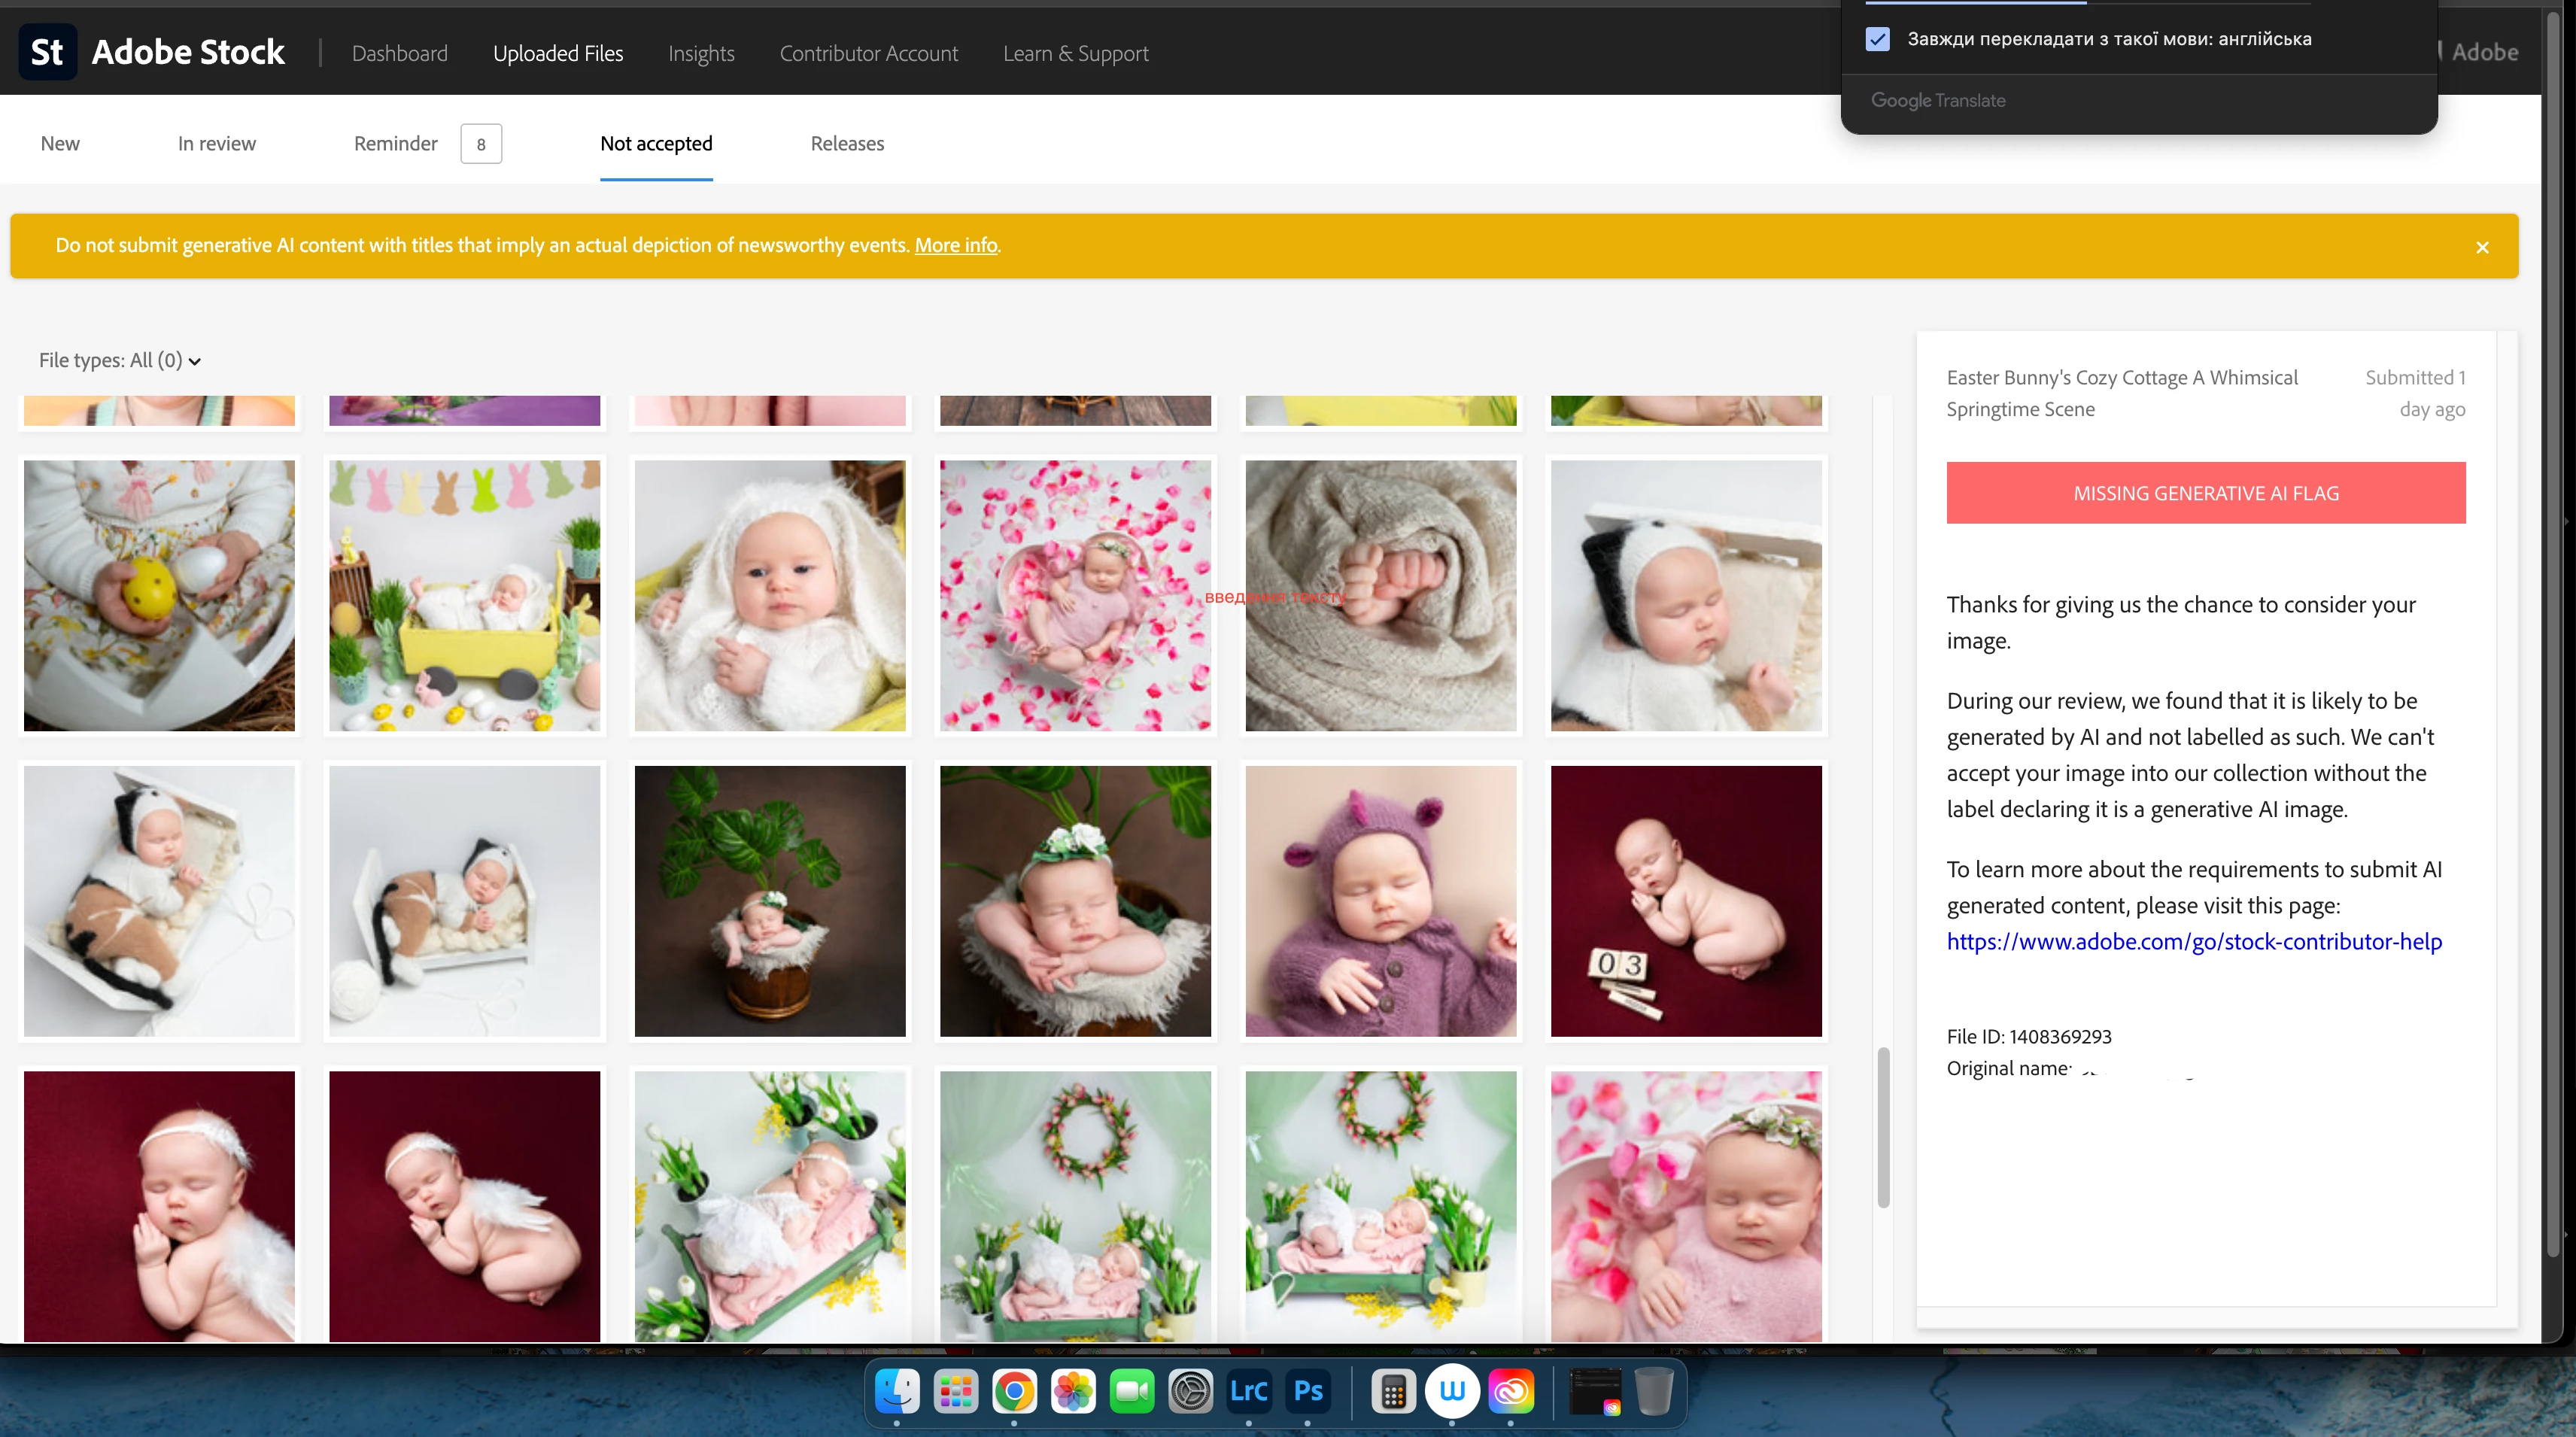
Task: Open System Settings gear in the dock
Action: (1190, 1391)
